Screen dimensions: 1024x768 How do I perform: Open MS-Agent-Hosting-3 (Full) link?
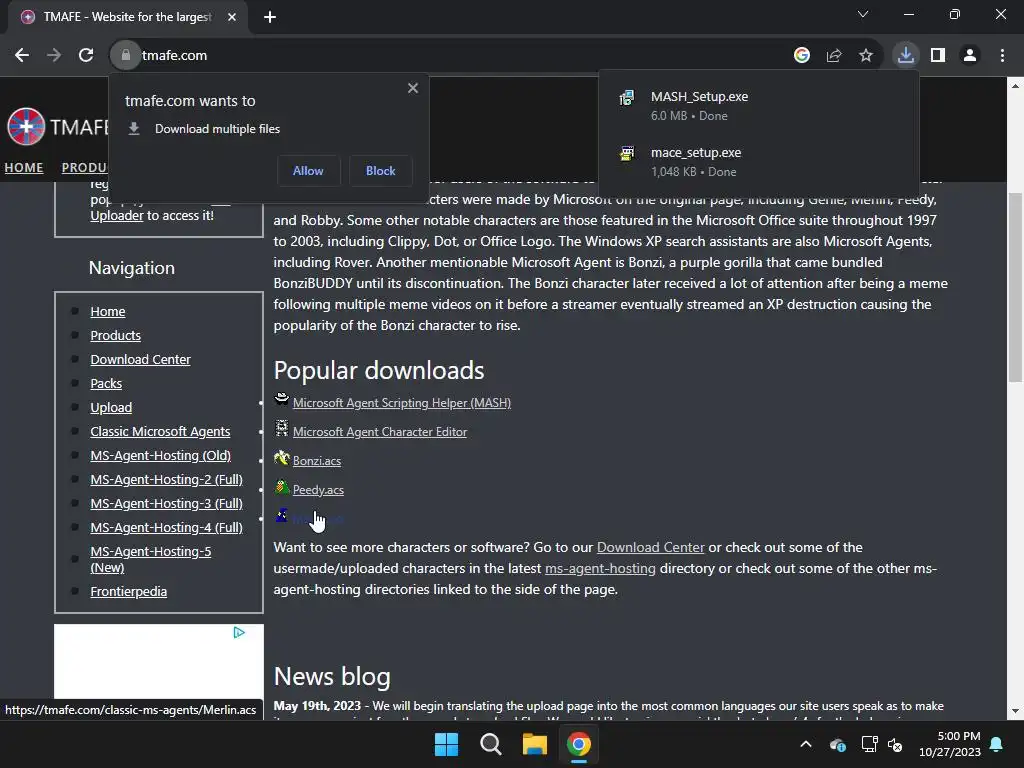167,504
